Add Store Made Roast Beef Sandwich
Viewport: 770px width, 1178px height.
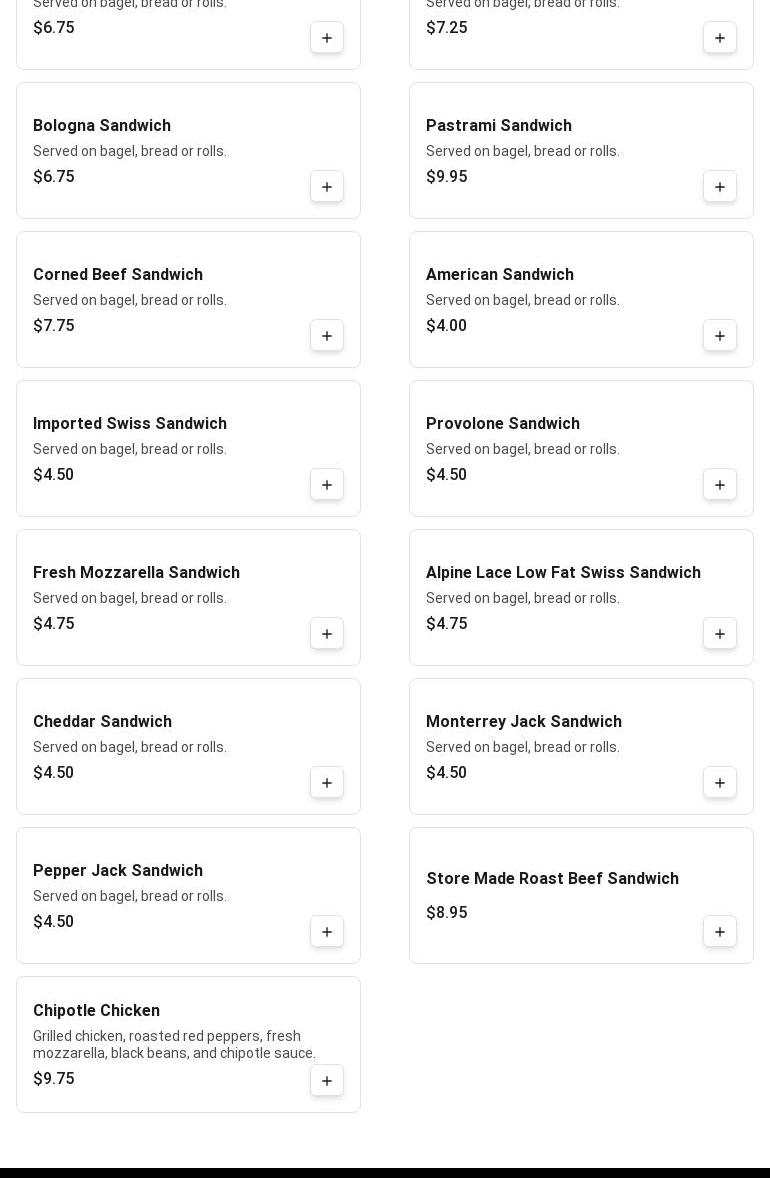click(x=720, y=932)
